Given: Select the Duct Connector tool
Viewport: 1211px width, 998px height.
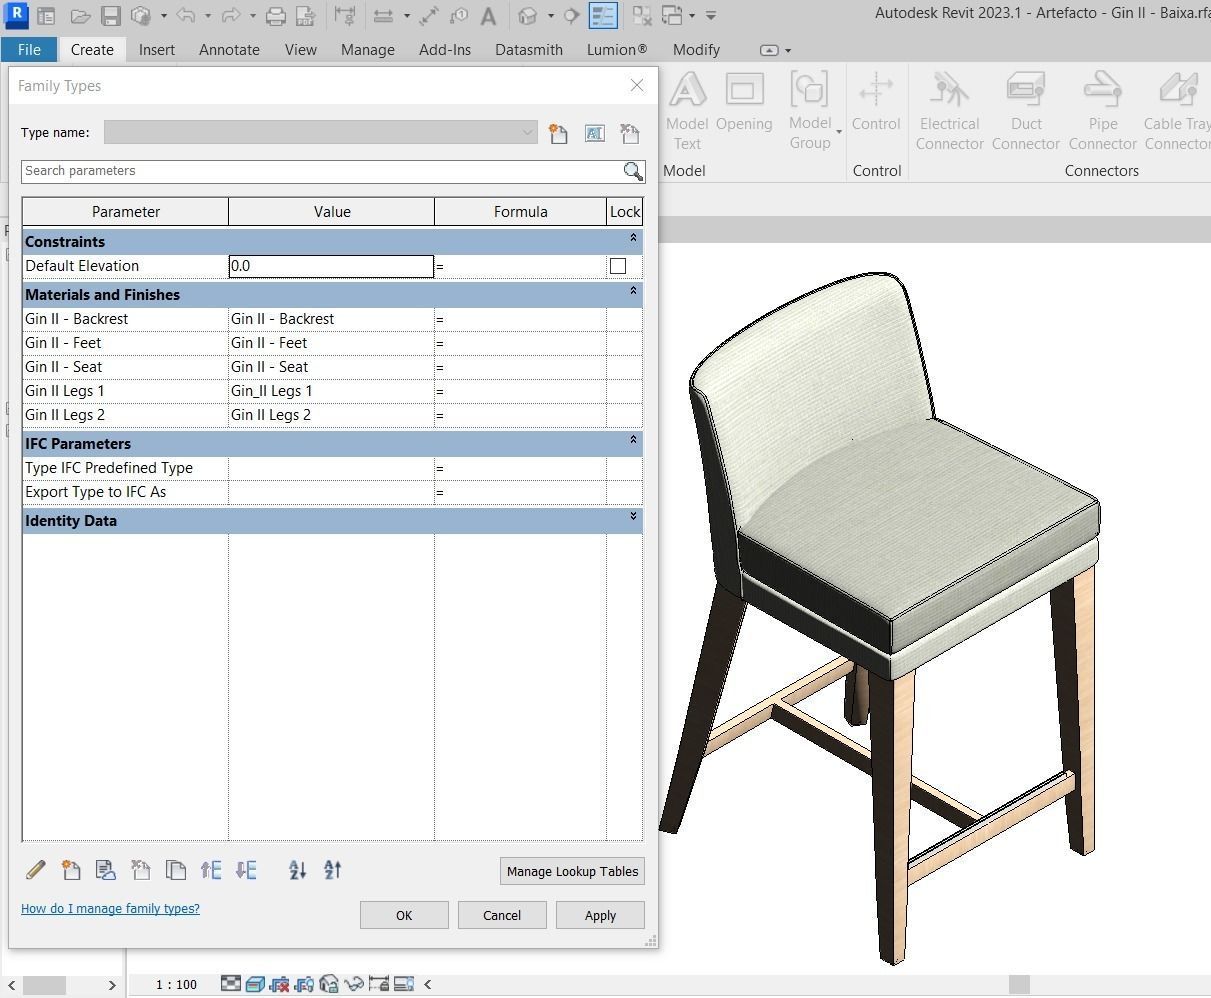Looking at the screenshot, I should 1026,110.
